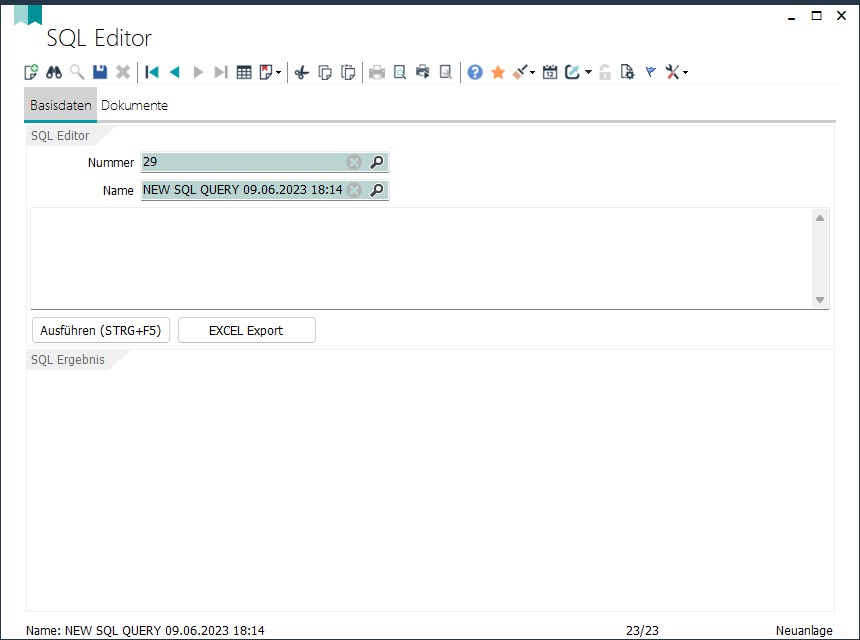Expand the tools dropdown arrow
Screen dimensions: 860x640
point(686,72)
